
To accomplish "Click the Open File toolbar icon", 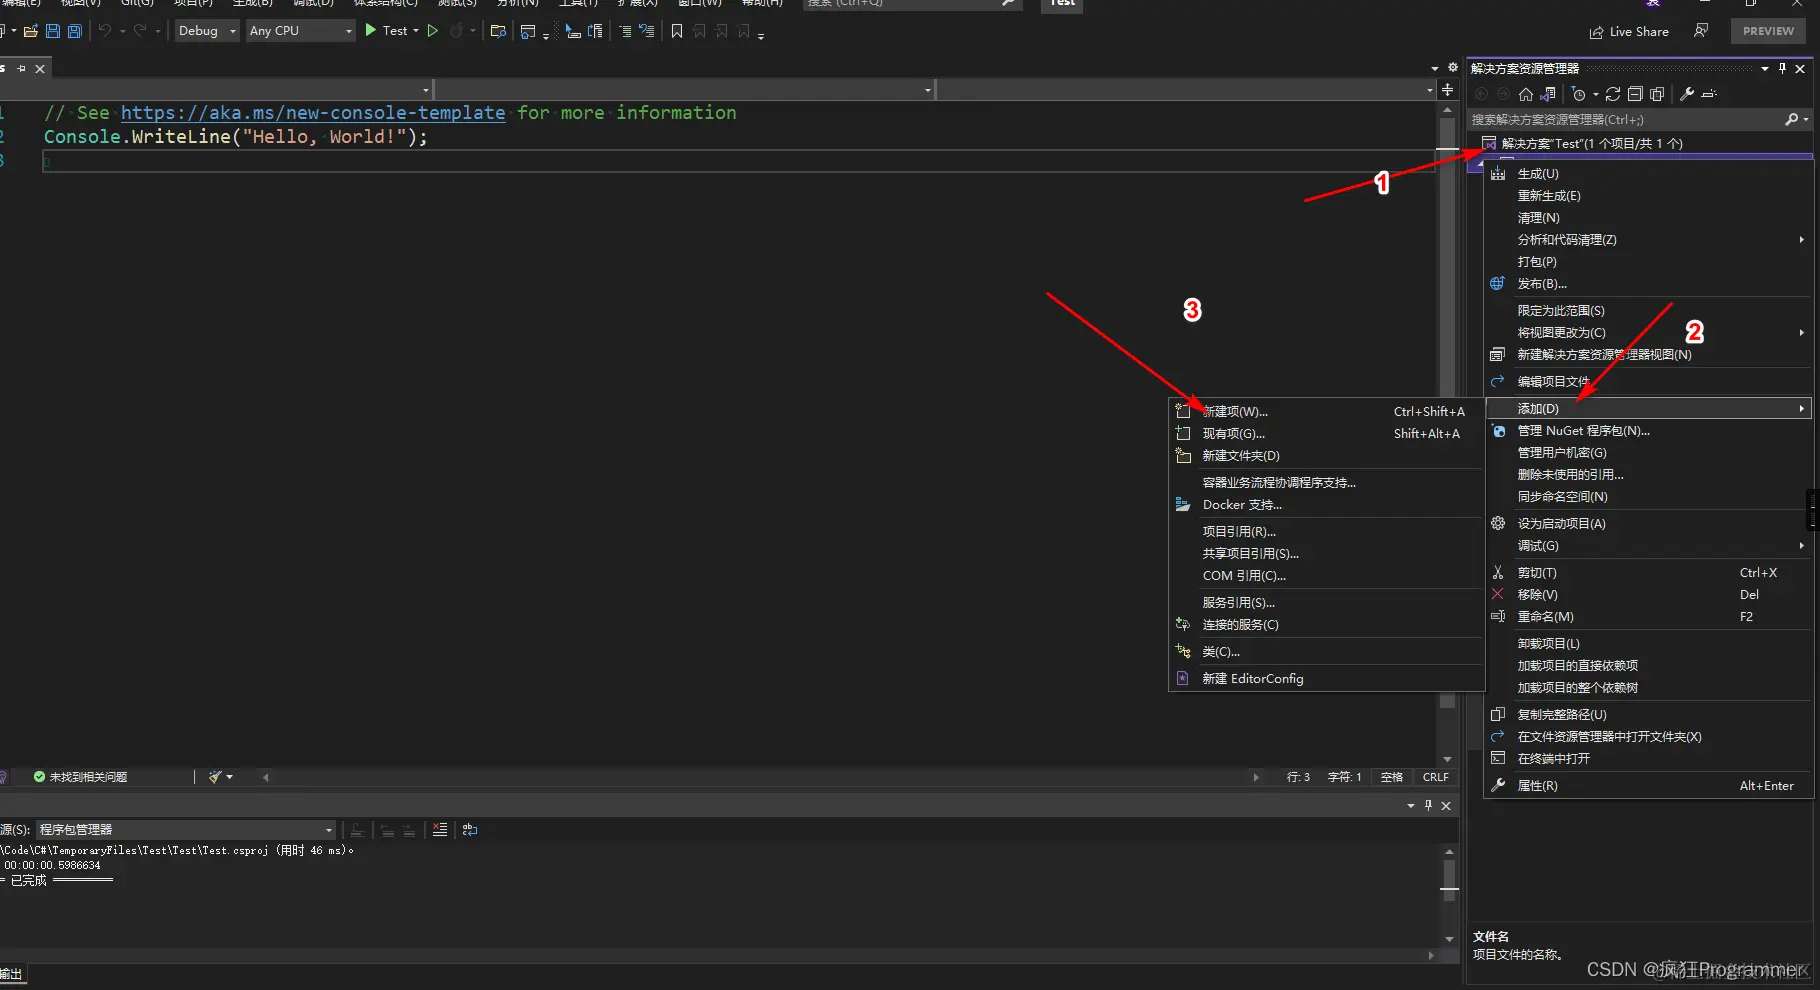I will coord(31,31).
